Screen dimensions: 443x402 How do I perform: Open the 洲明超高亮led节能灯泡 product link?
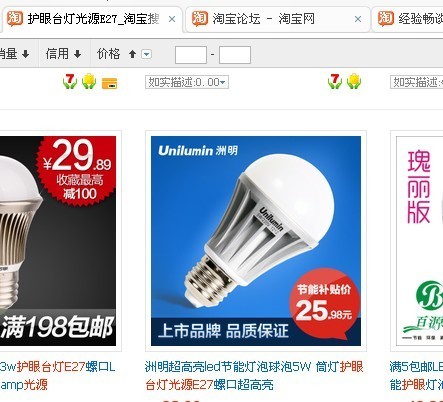click(x=254, y=376)
